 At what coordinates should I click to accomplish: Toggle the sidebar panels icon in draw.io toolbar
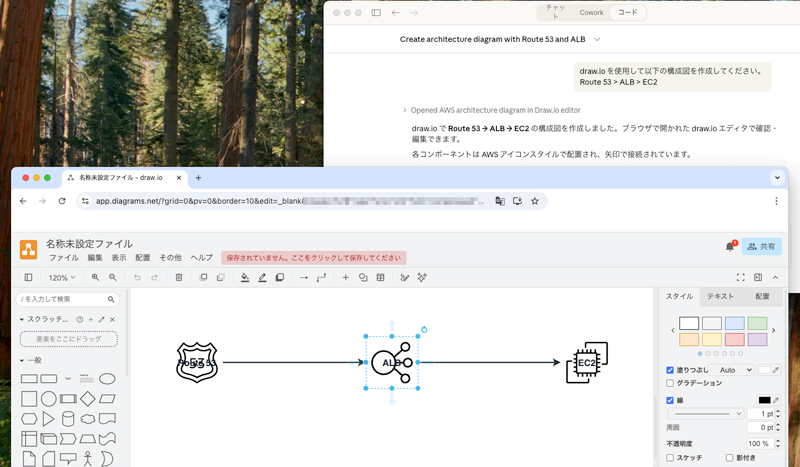tap(29, 277)
